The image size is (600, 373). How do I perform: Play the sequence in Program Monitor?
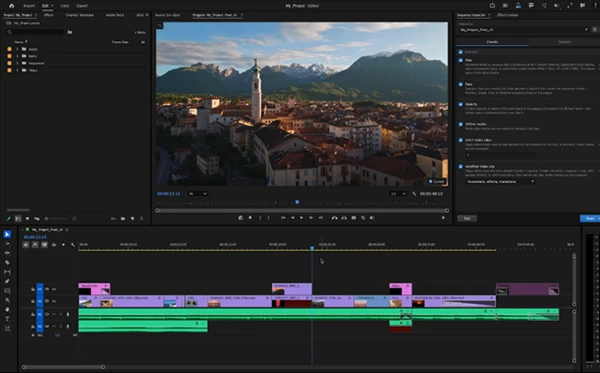302,218
